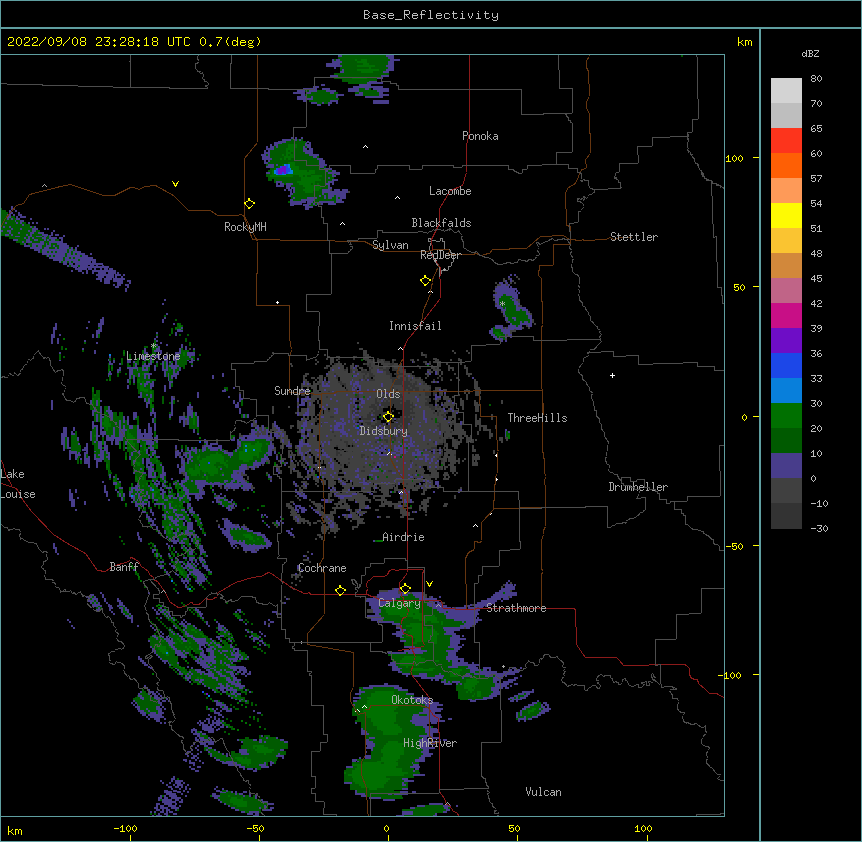The width and height of the screenshot is (862, 842).
Task: Click the RedDeer city label
Action: 440,255
